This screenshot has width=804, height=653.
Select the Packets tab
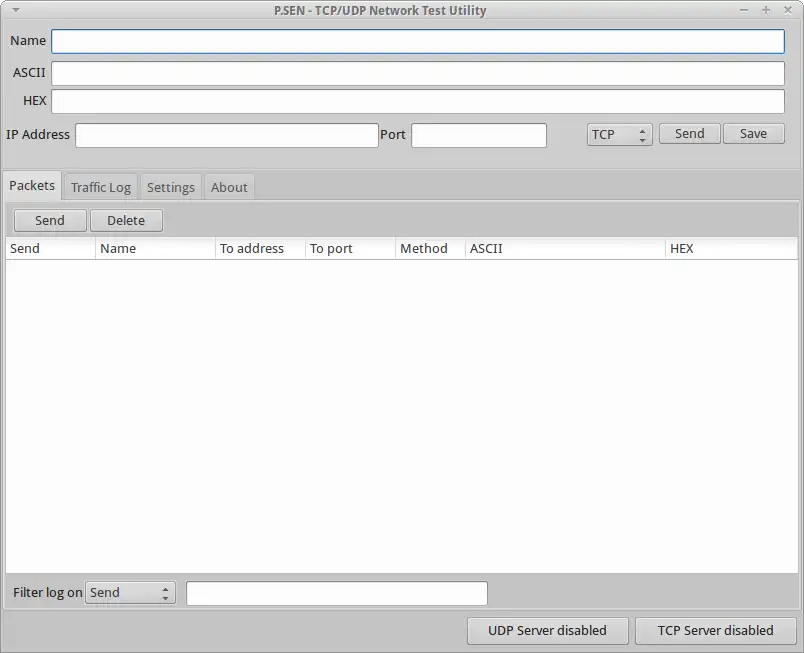coord(32,186)
